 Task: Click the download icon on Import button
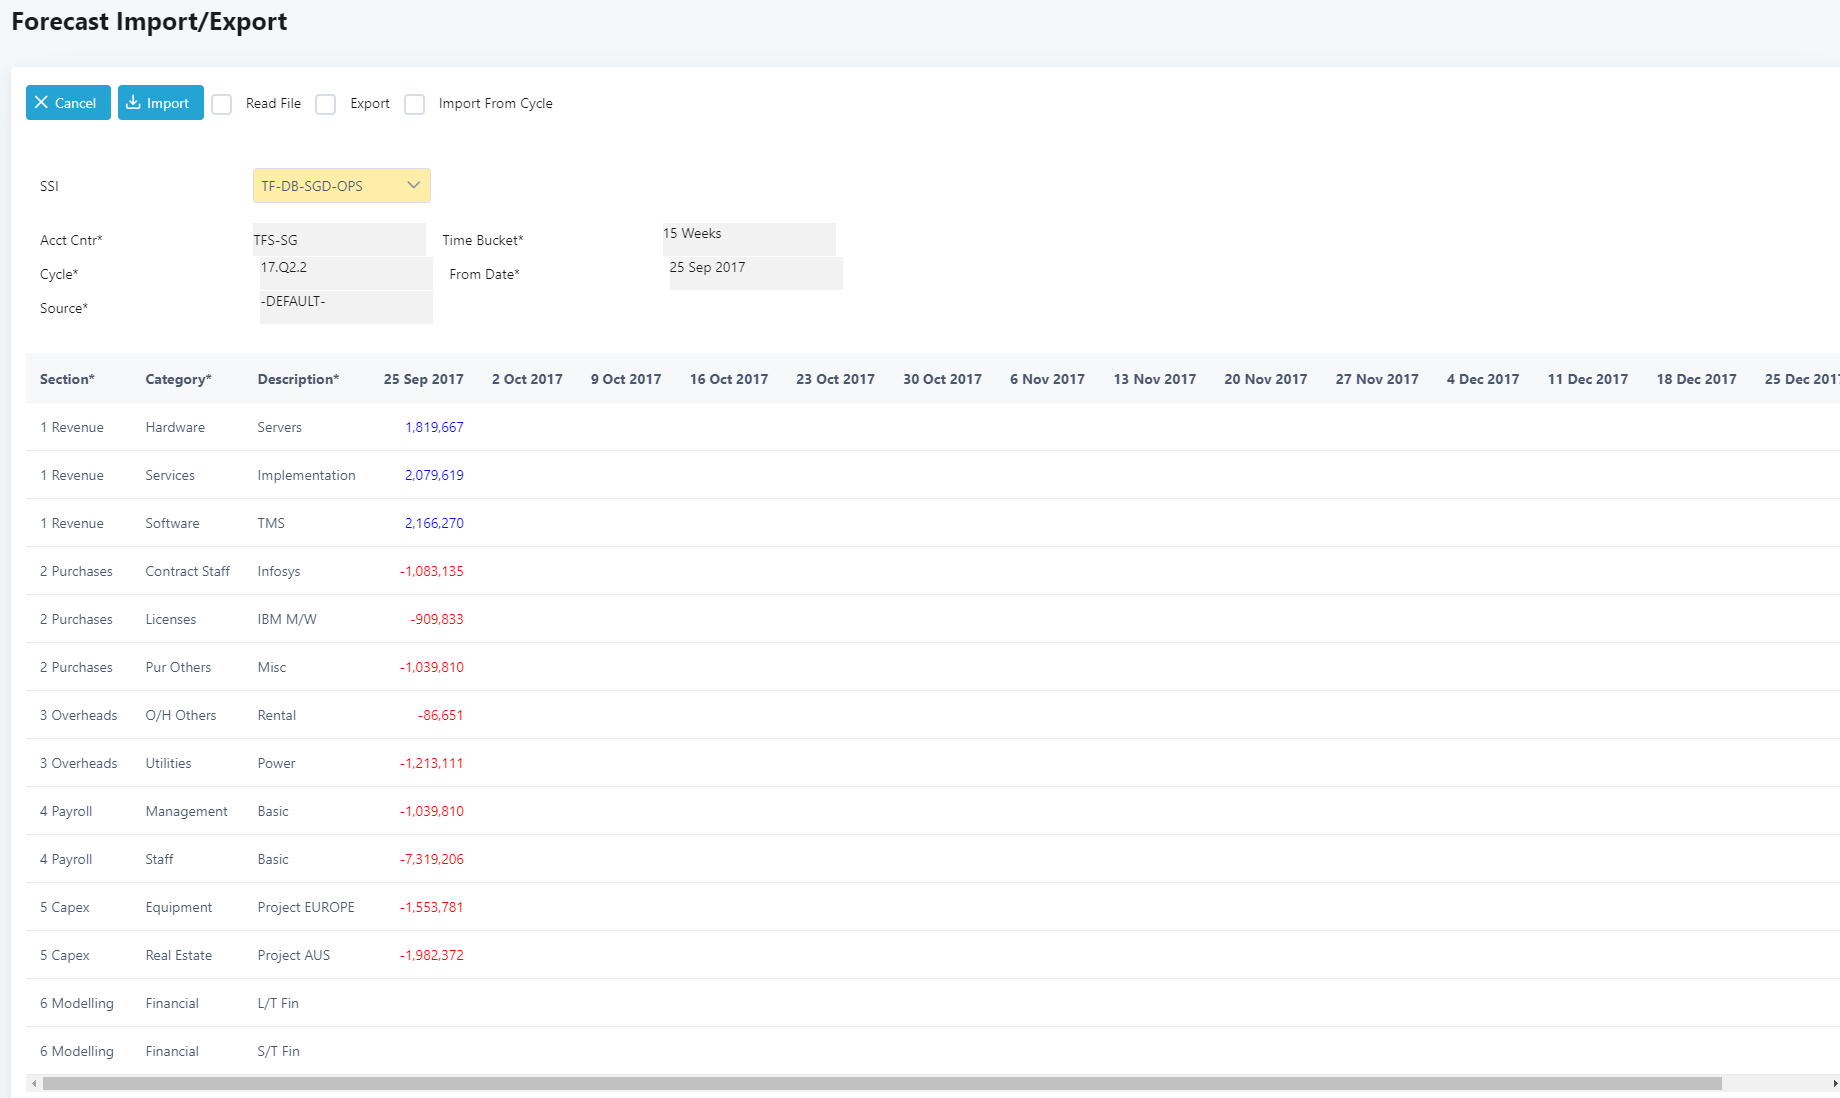[133, 103]
